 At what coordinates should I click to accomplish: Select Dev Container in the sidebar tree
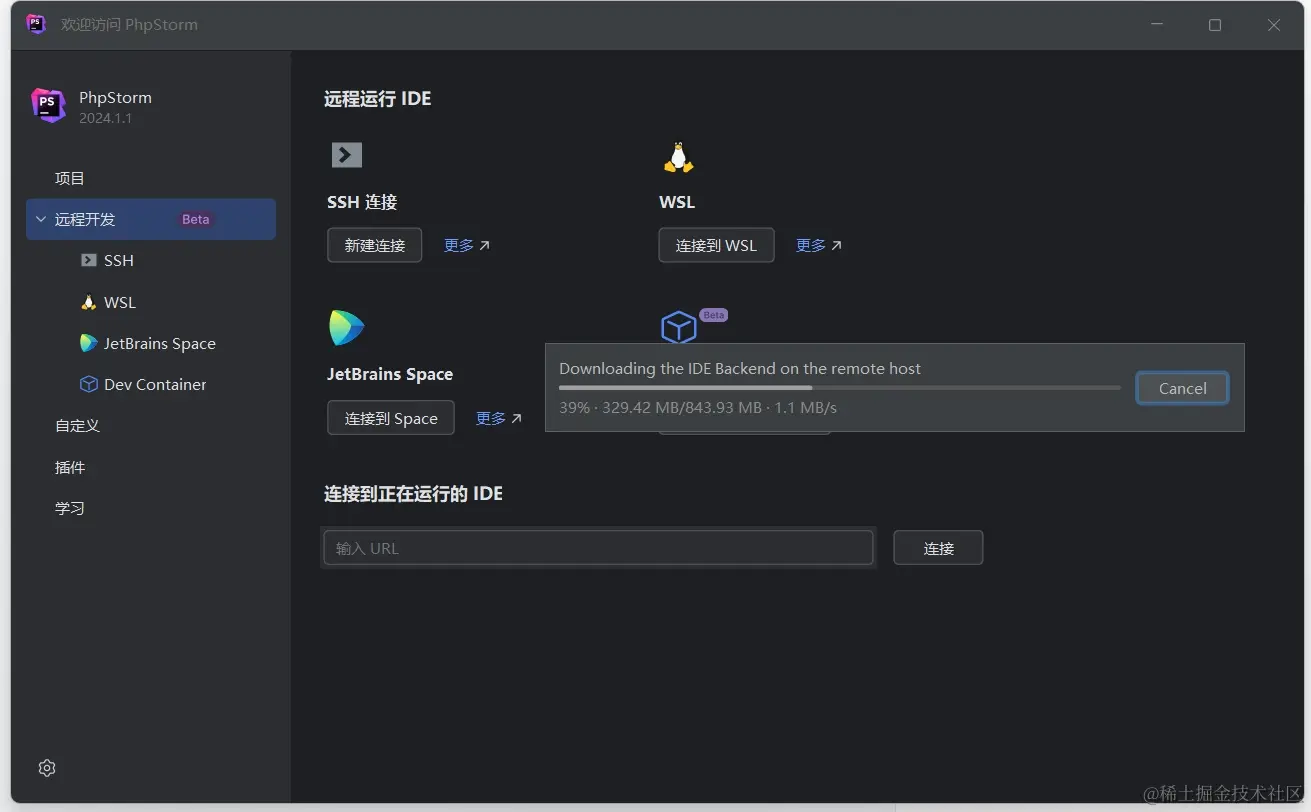click(155, 384)
